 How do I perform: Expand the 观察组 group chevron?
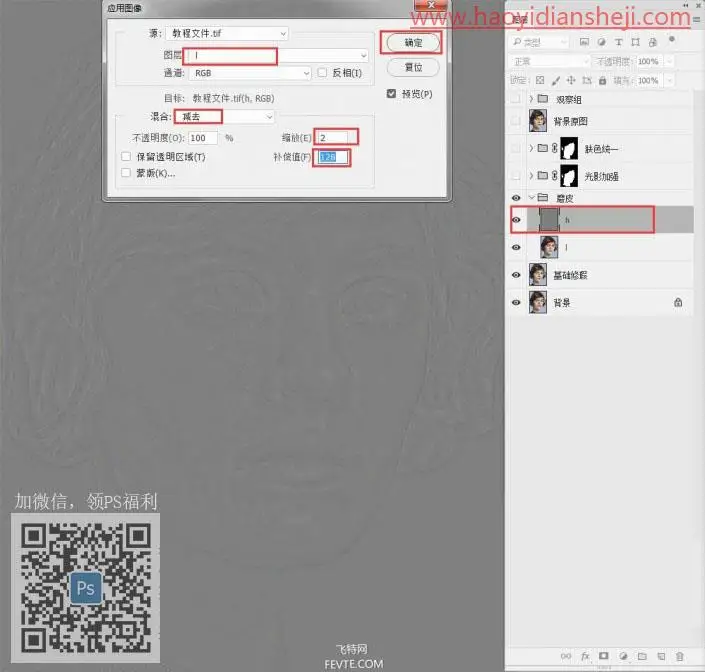[x=531, y=98]
